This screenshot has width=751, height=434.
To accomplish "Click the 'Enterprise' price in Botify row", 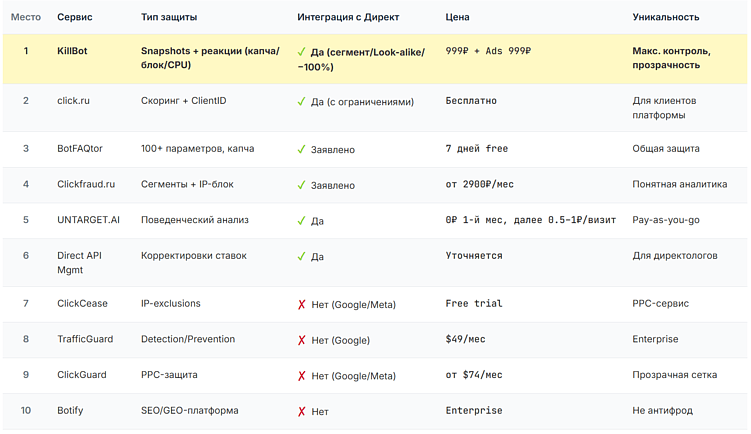I will tap(474, 411).
